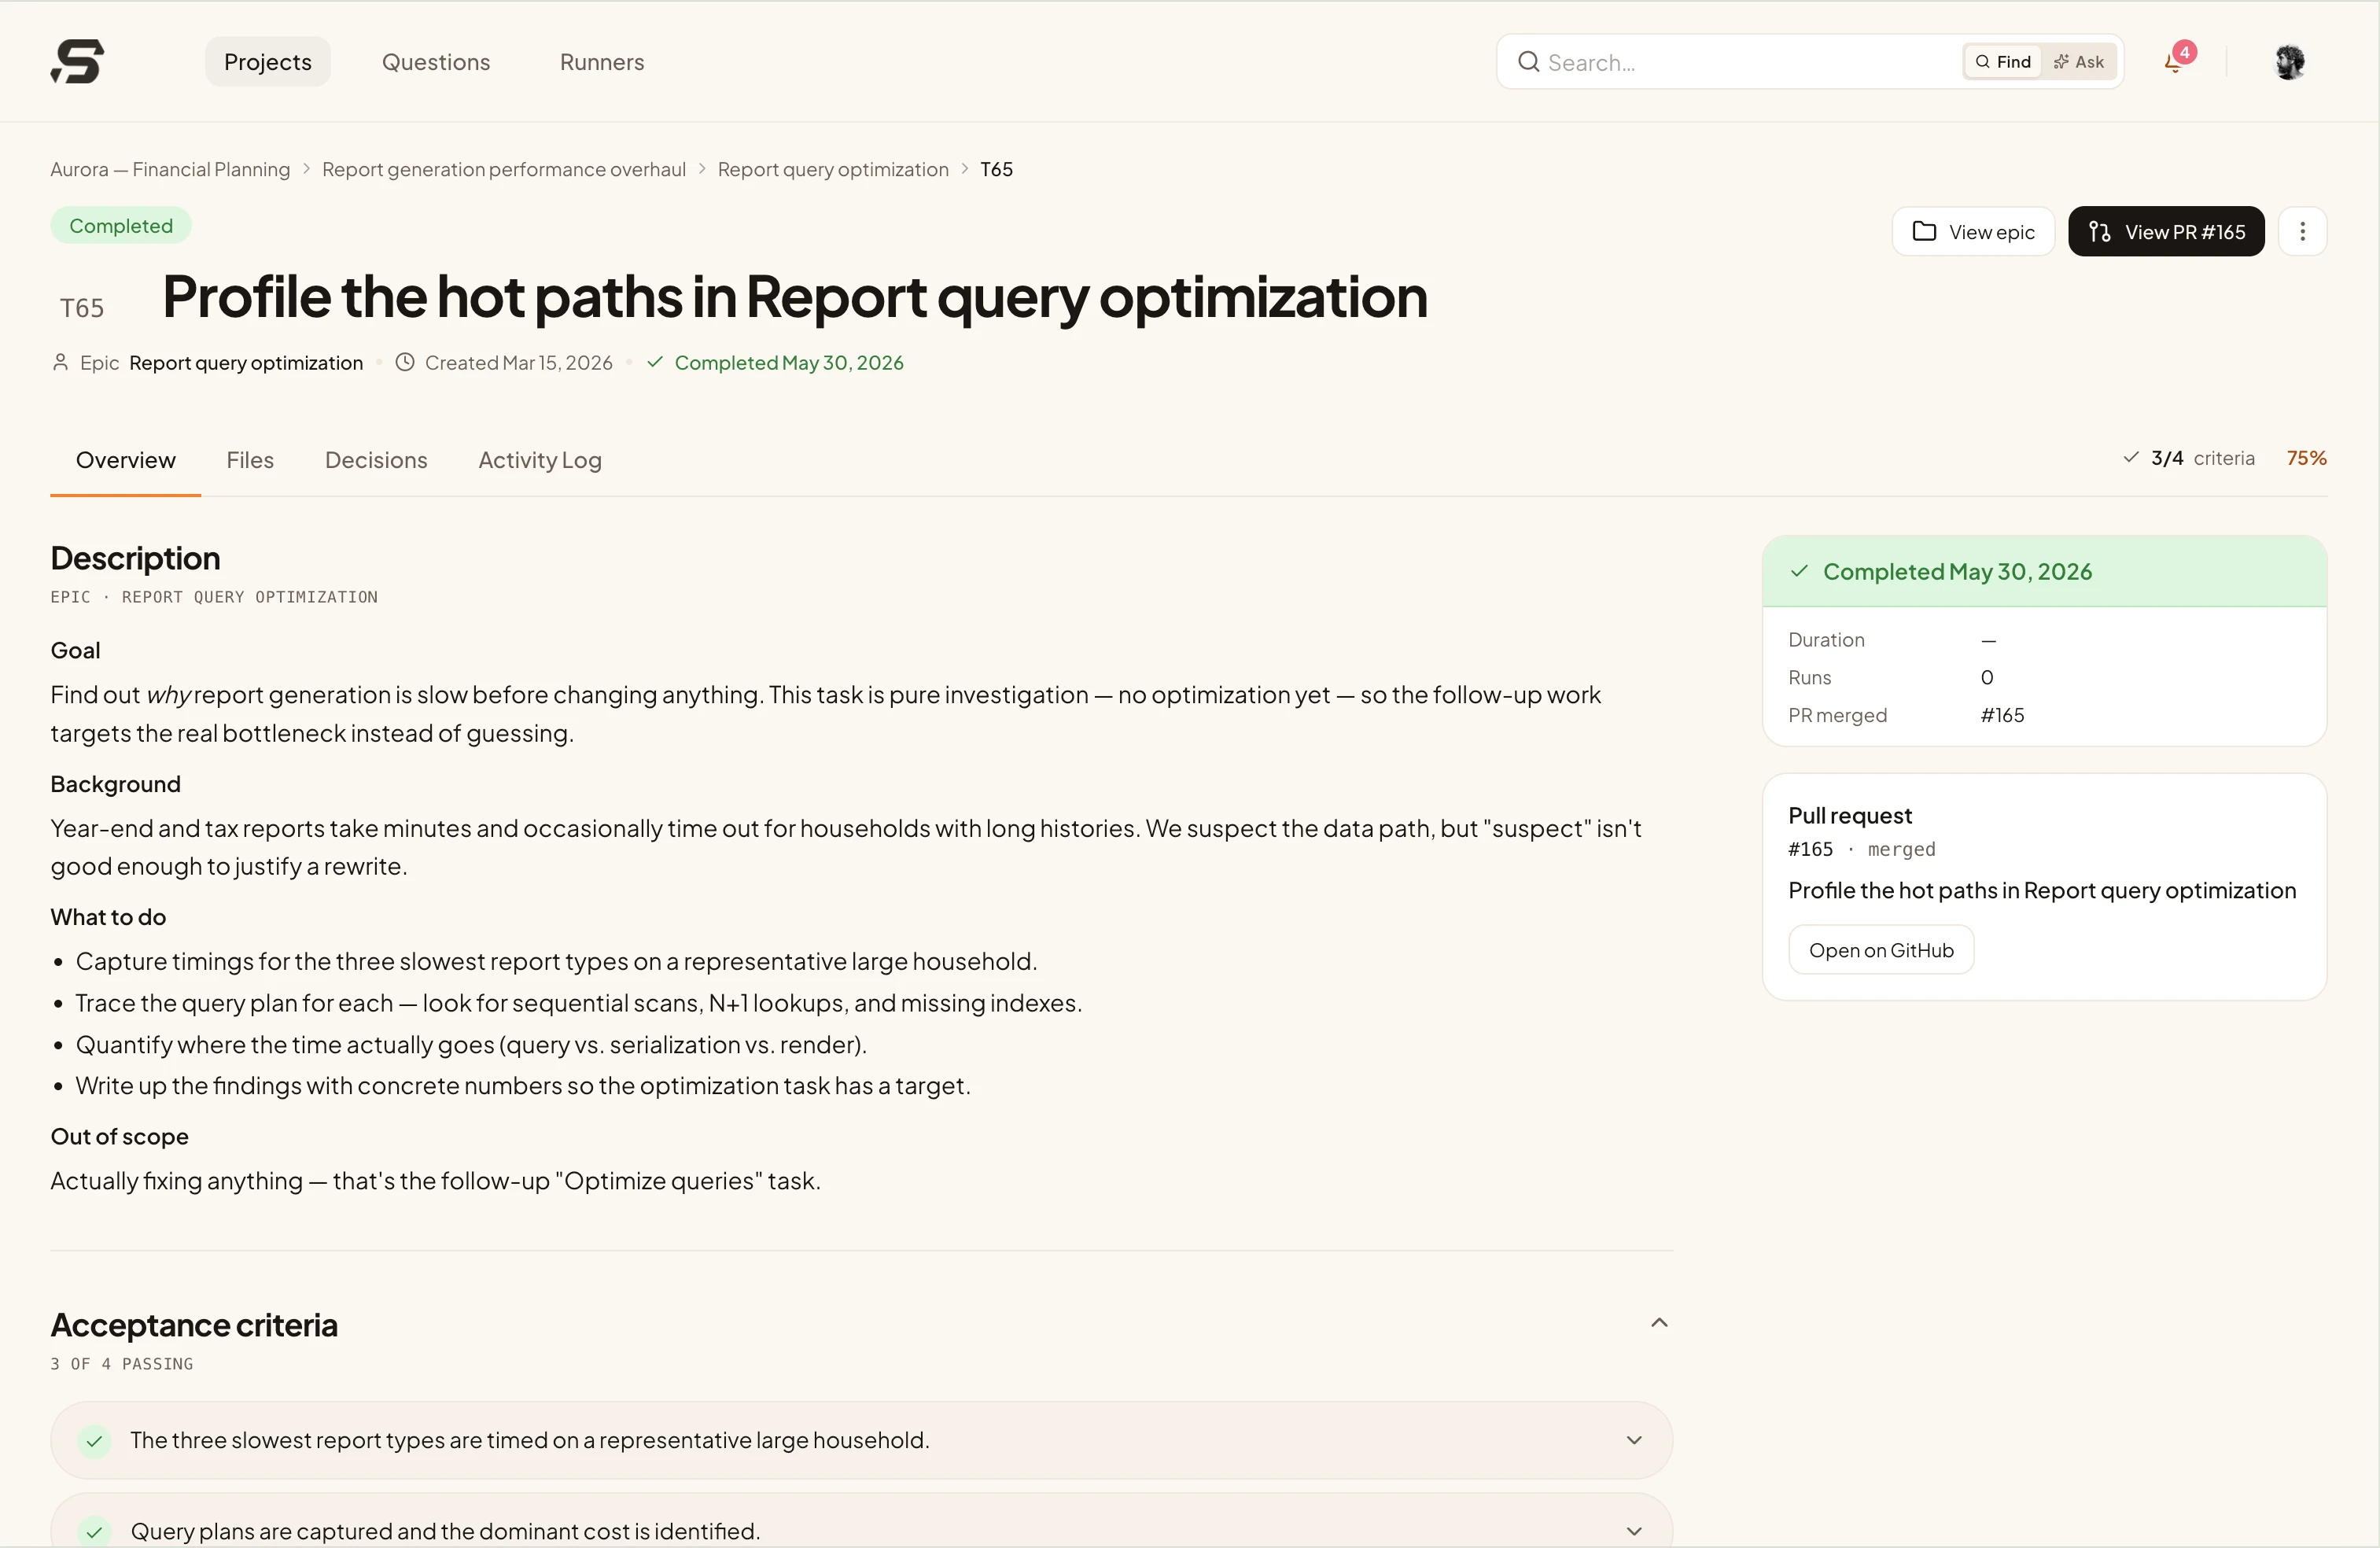Click the checkmark in the sidebar Completed banner

(x=1799, y=571)
